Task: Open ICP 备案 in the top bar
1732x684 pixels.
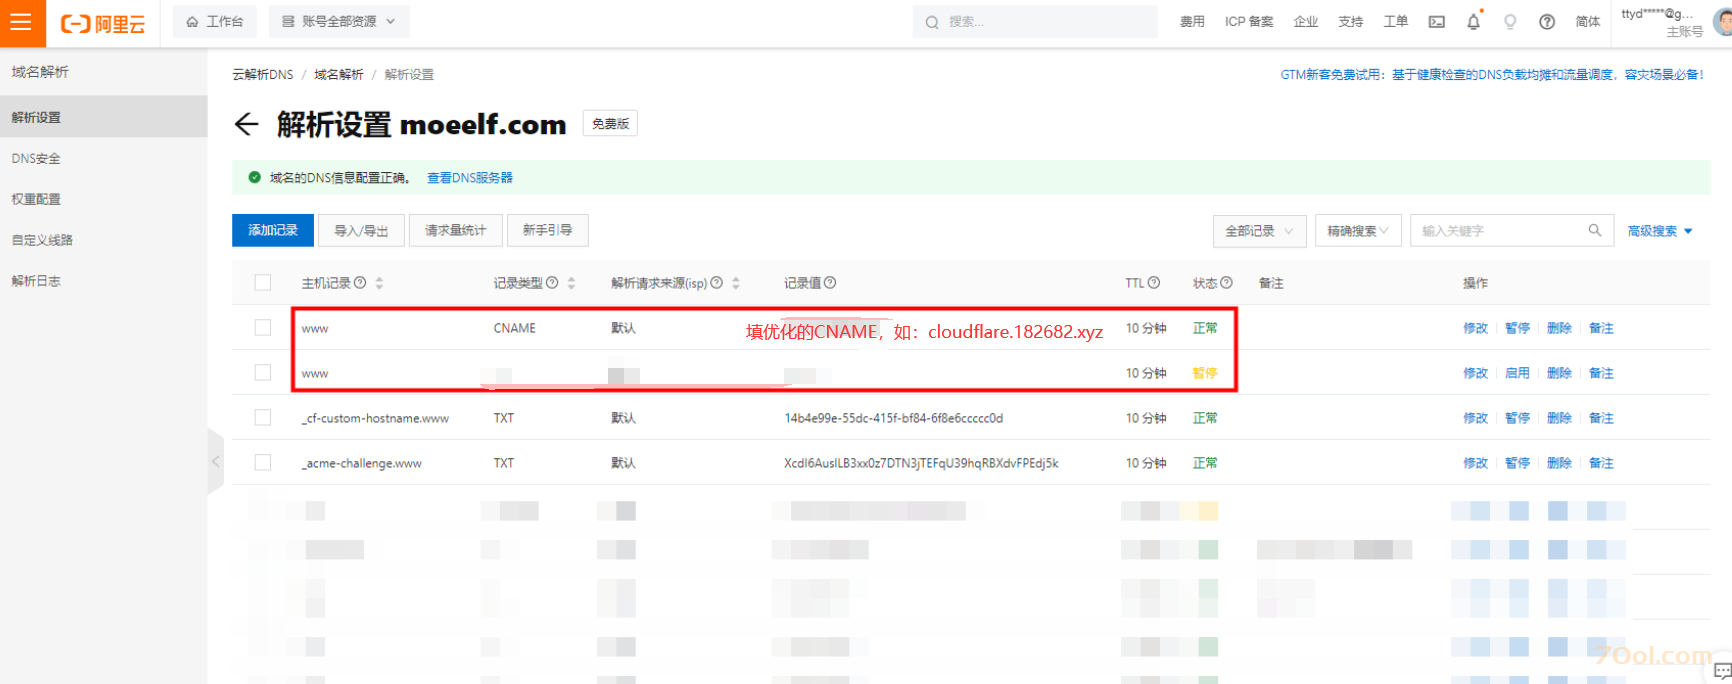Action: [1249, 21]
